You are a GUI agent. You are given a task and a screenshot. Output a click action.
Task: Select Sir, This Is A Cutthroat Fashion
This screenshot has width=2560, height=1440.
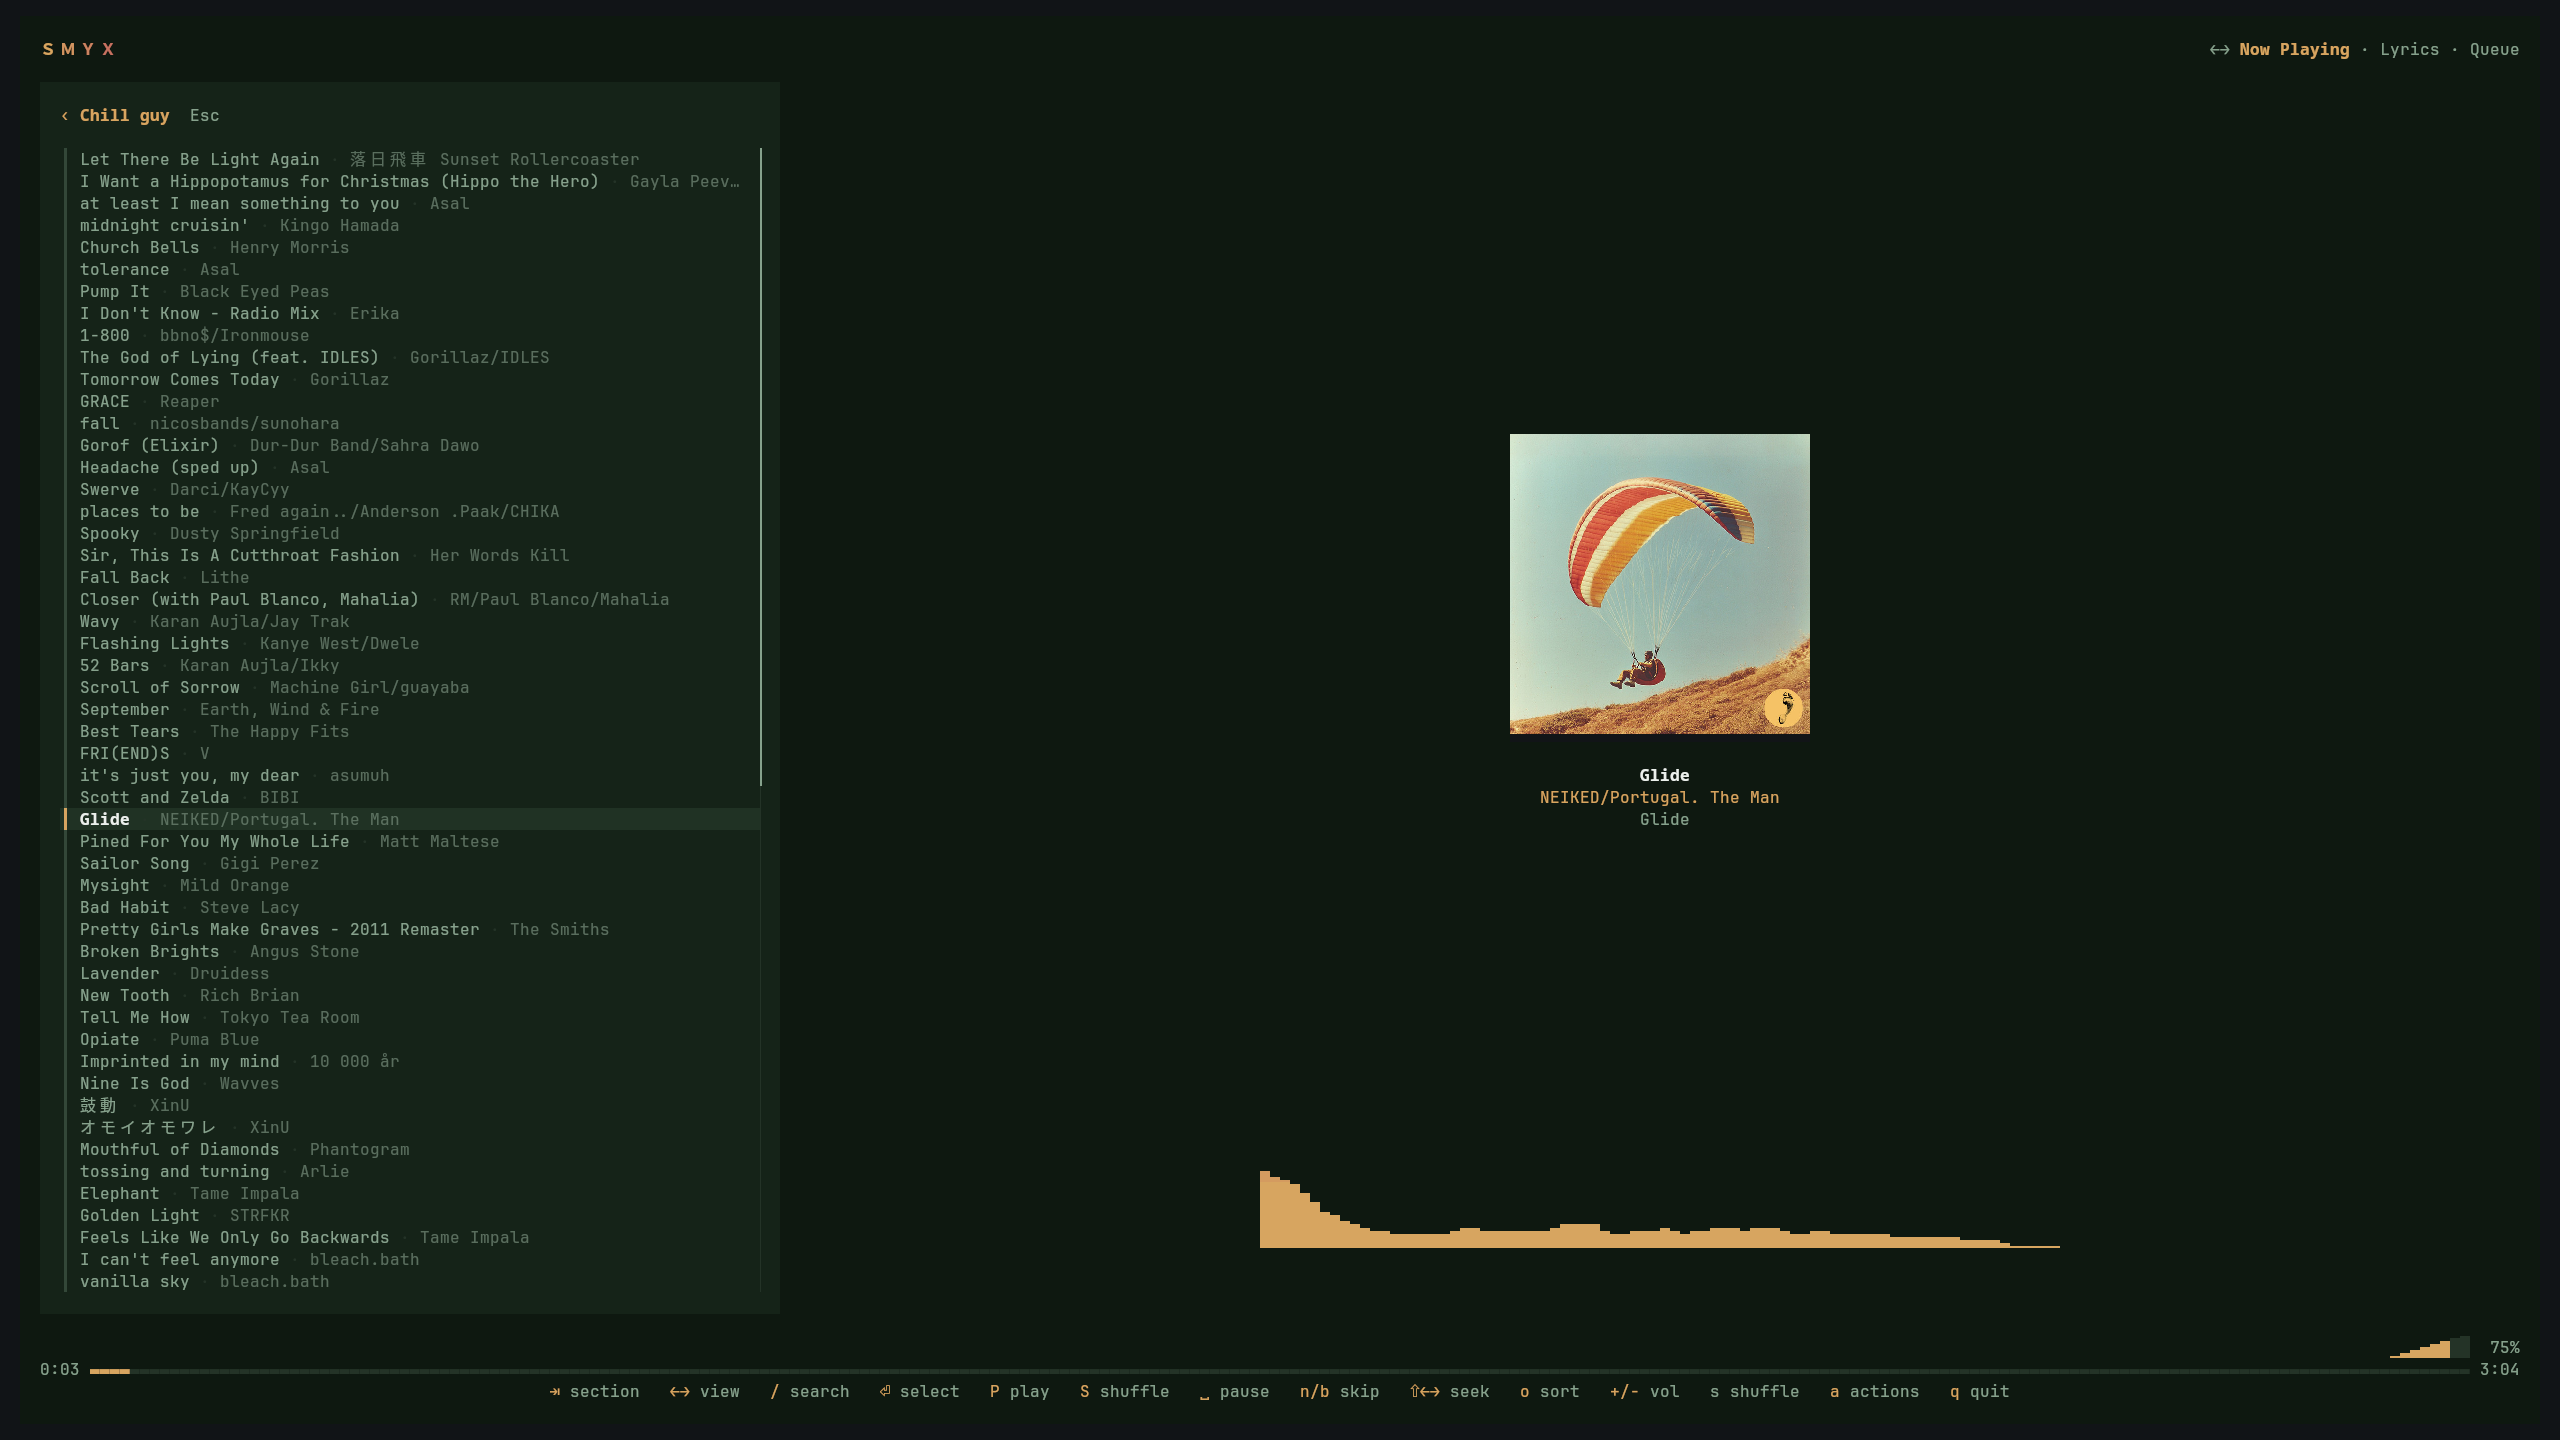(412, 556)
